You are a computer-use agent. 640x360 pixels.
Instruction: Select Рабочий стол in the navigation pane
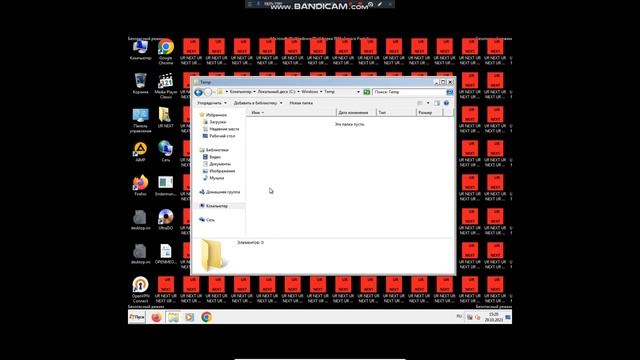tap(219, 136)
